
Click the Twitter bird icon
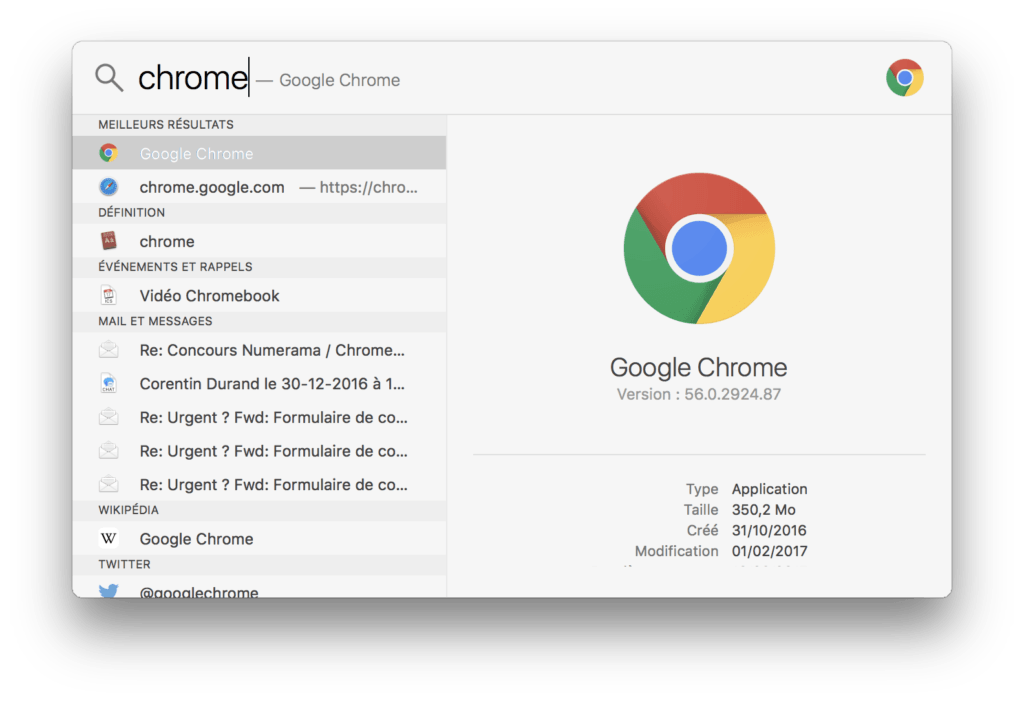[x=108, y=590]
